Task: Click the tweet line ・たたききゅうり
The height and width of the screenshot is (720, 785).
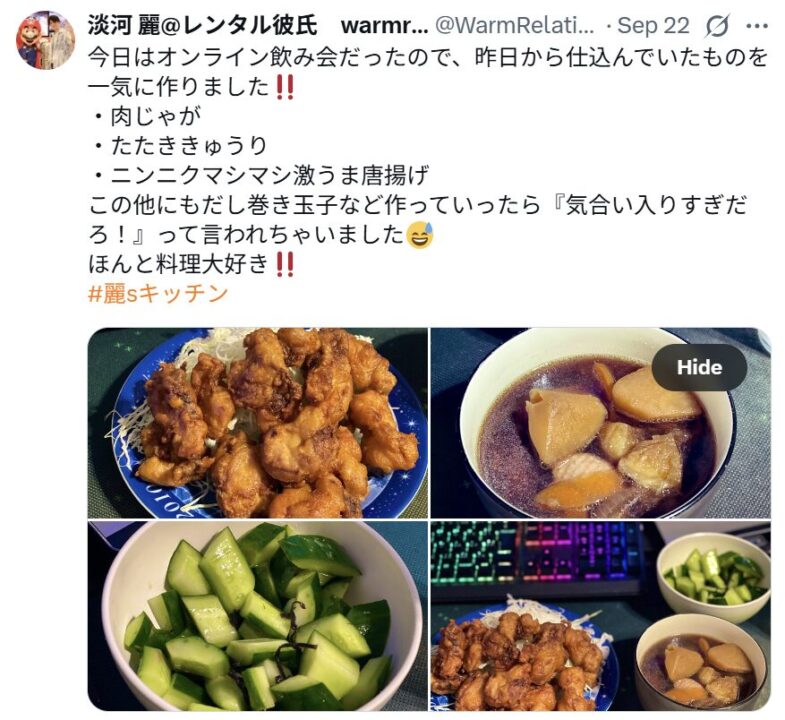Action: [179, 146]
